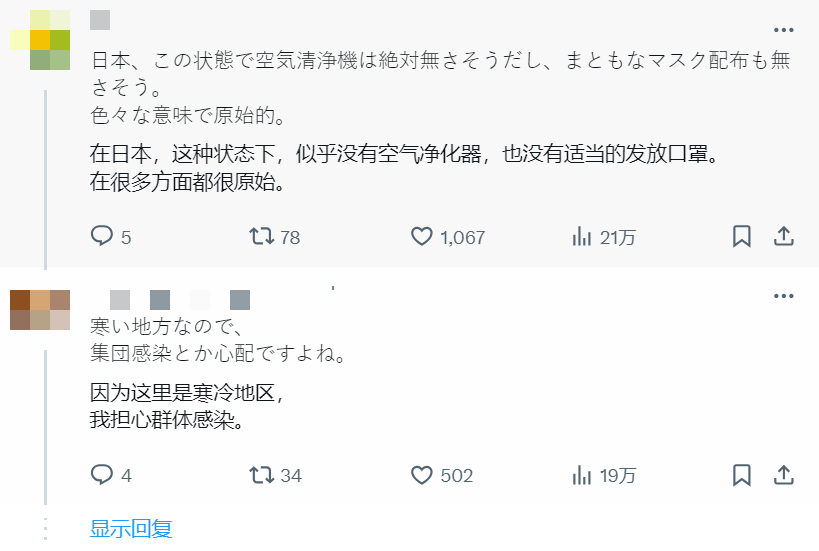Like the tweet with 1,067 likes
Screen dimensions: 819x551
click(422, 237)
